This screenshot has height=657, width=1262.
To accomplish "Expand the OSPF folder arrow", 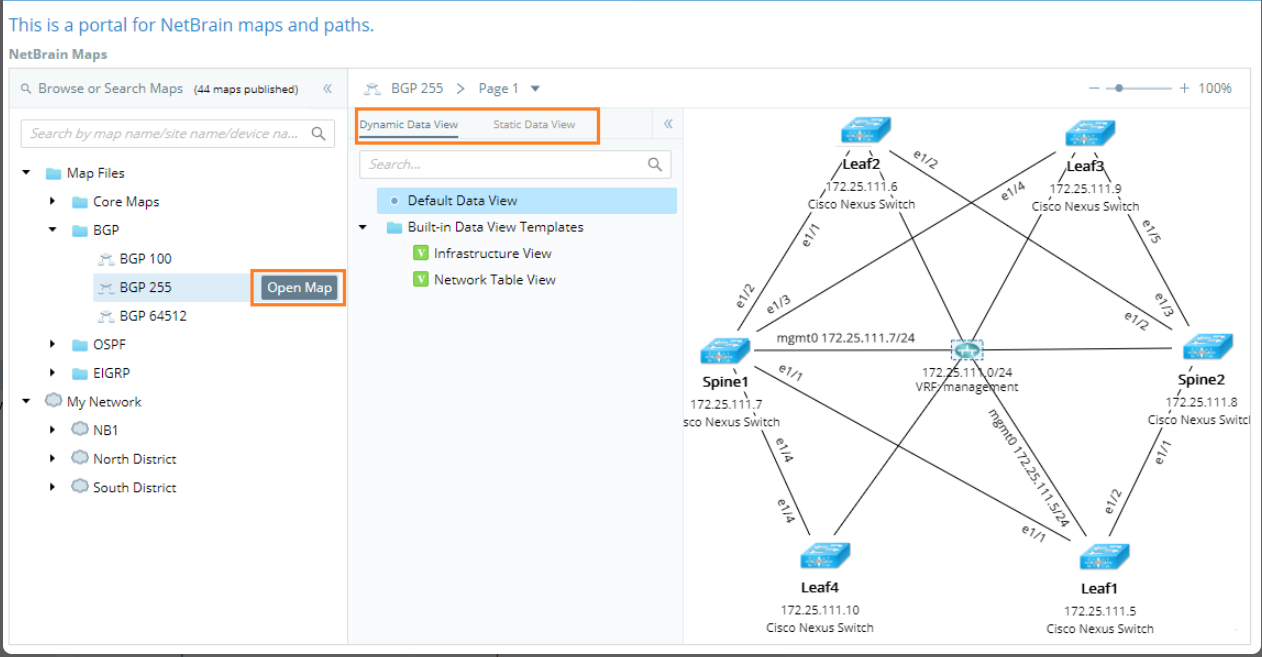I will point(53,345).
